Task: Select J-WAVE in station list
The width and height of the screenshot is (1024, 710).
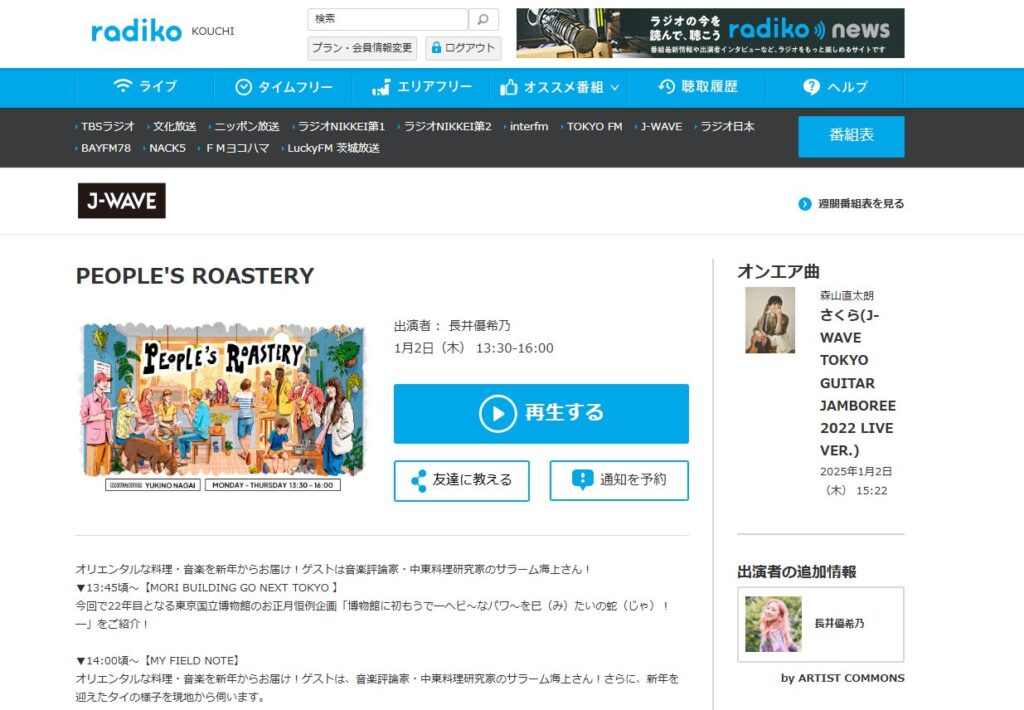Action: (x=659, y=127)
